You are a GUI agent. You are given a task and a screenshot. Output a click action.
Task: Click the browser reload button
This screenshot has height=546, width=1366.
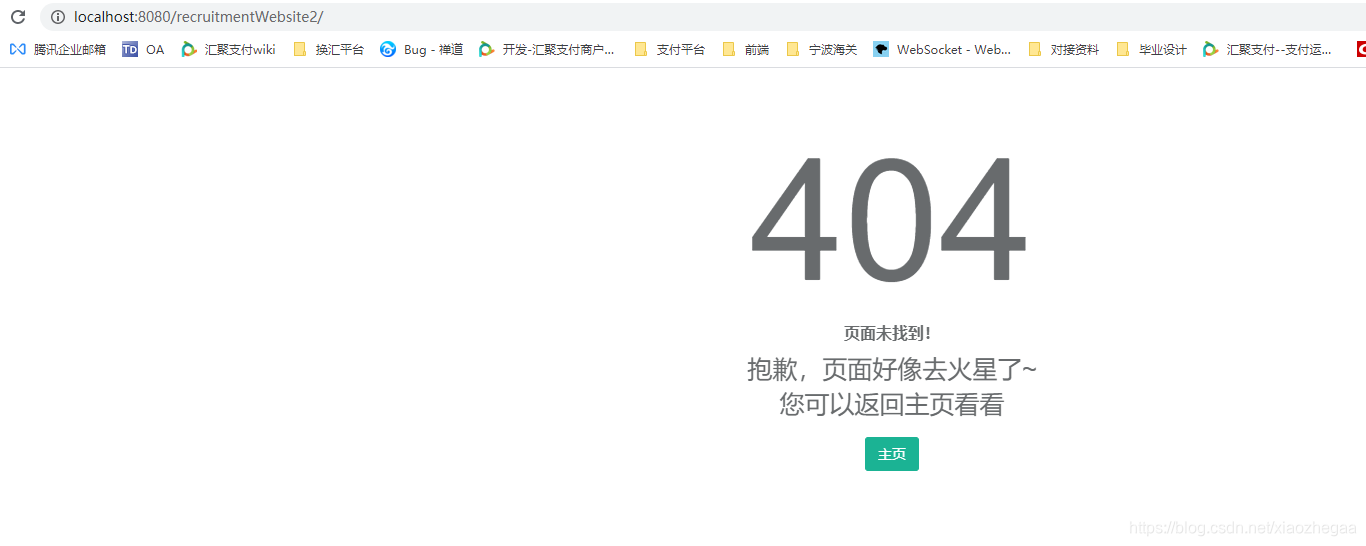click(17, 17)
